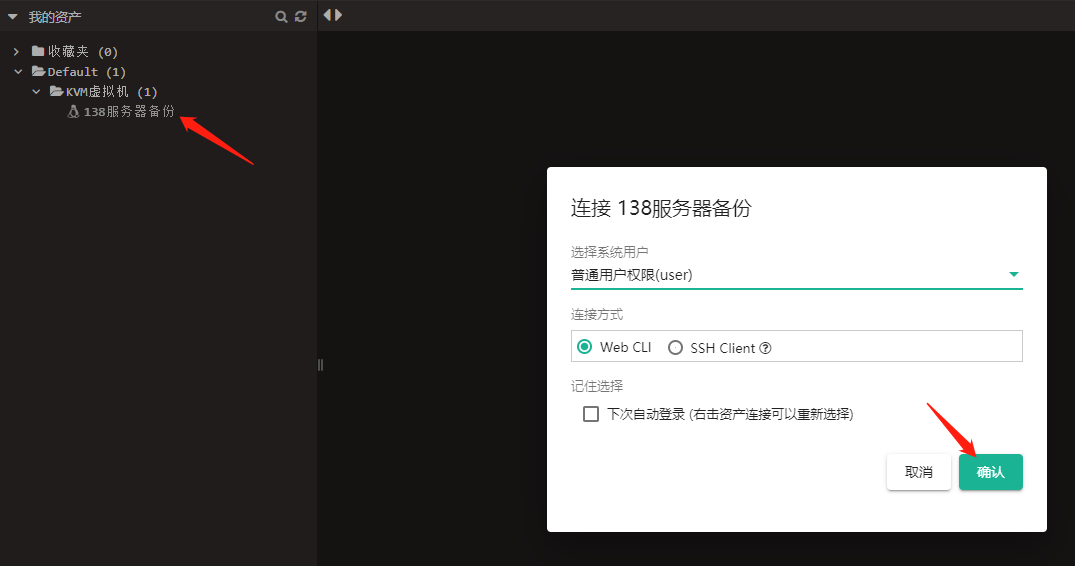Search assets with the magnifier icon
The image size is (1075, 566).
(281, 16)
